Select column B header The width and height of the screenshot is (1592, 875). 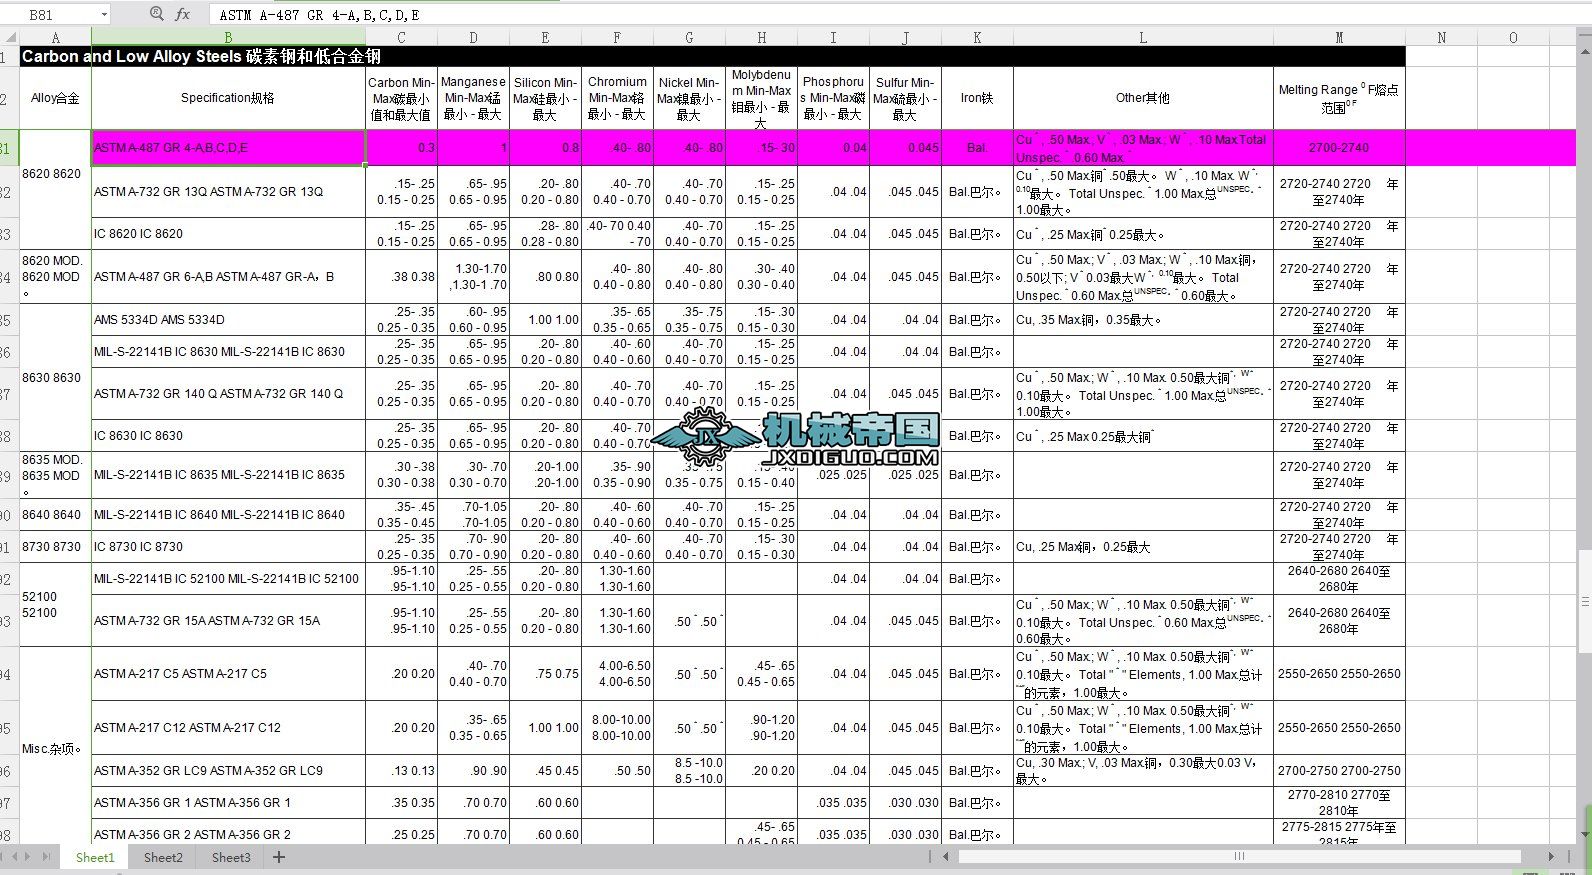[x=228, y=38]
